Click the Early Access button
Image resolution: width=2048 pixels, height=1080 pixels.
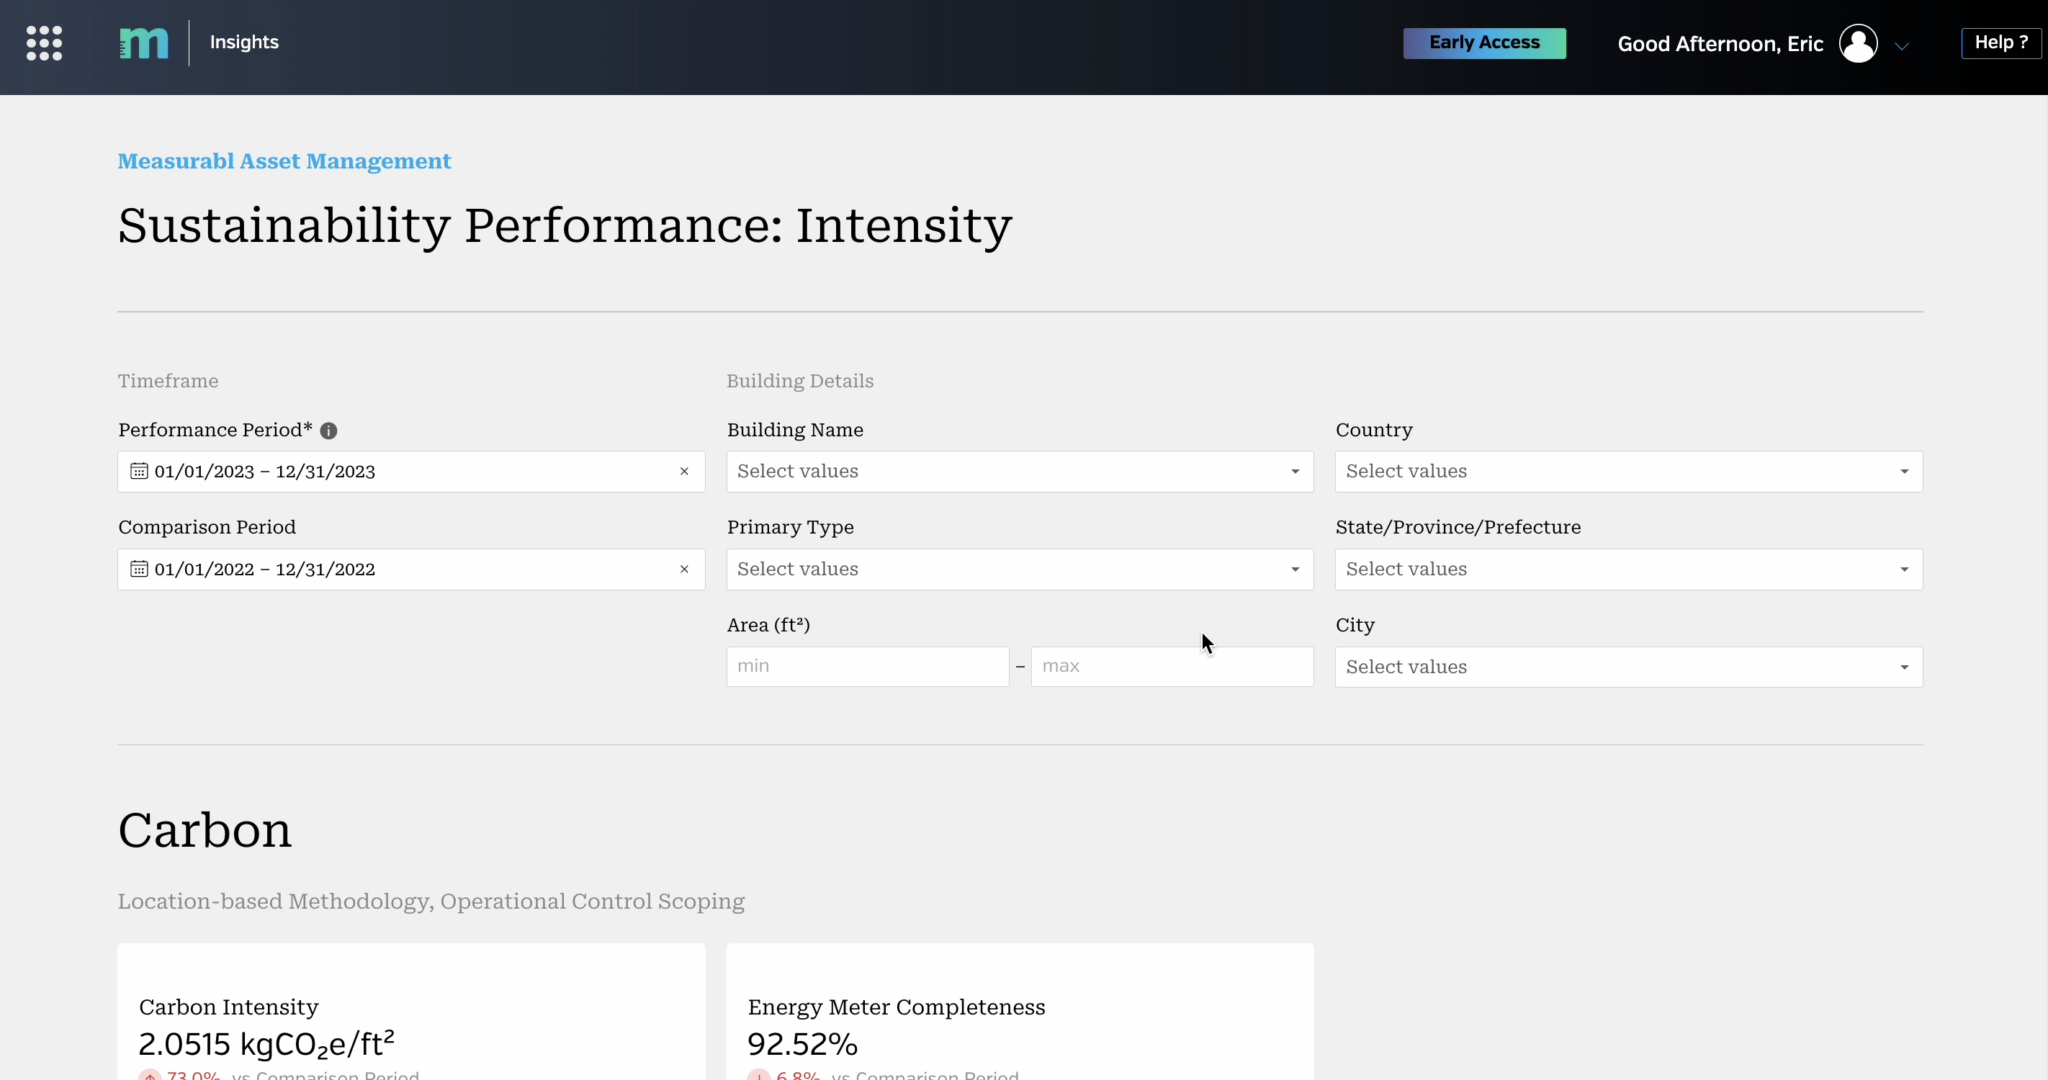pos(1484,43)
